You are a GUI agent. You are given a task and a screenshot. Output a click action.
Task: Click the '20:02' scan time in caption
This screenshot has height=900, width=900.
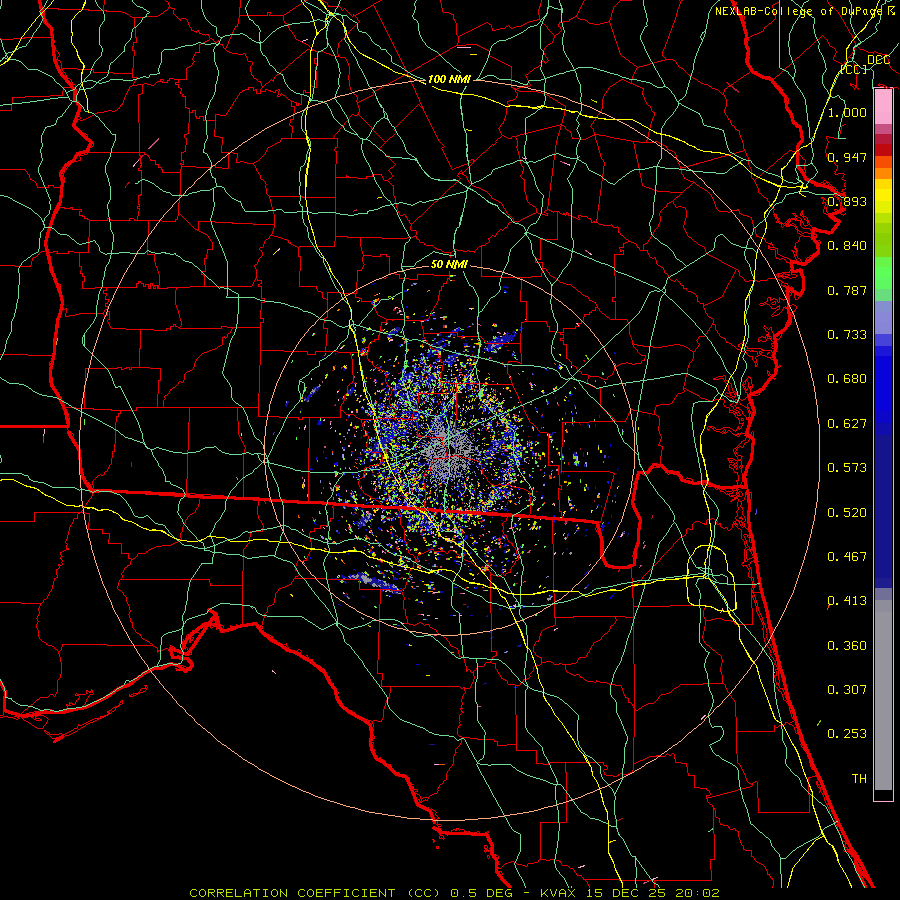coord(696,893)
